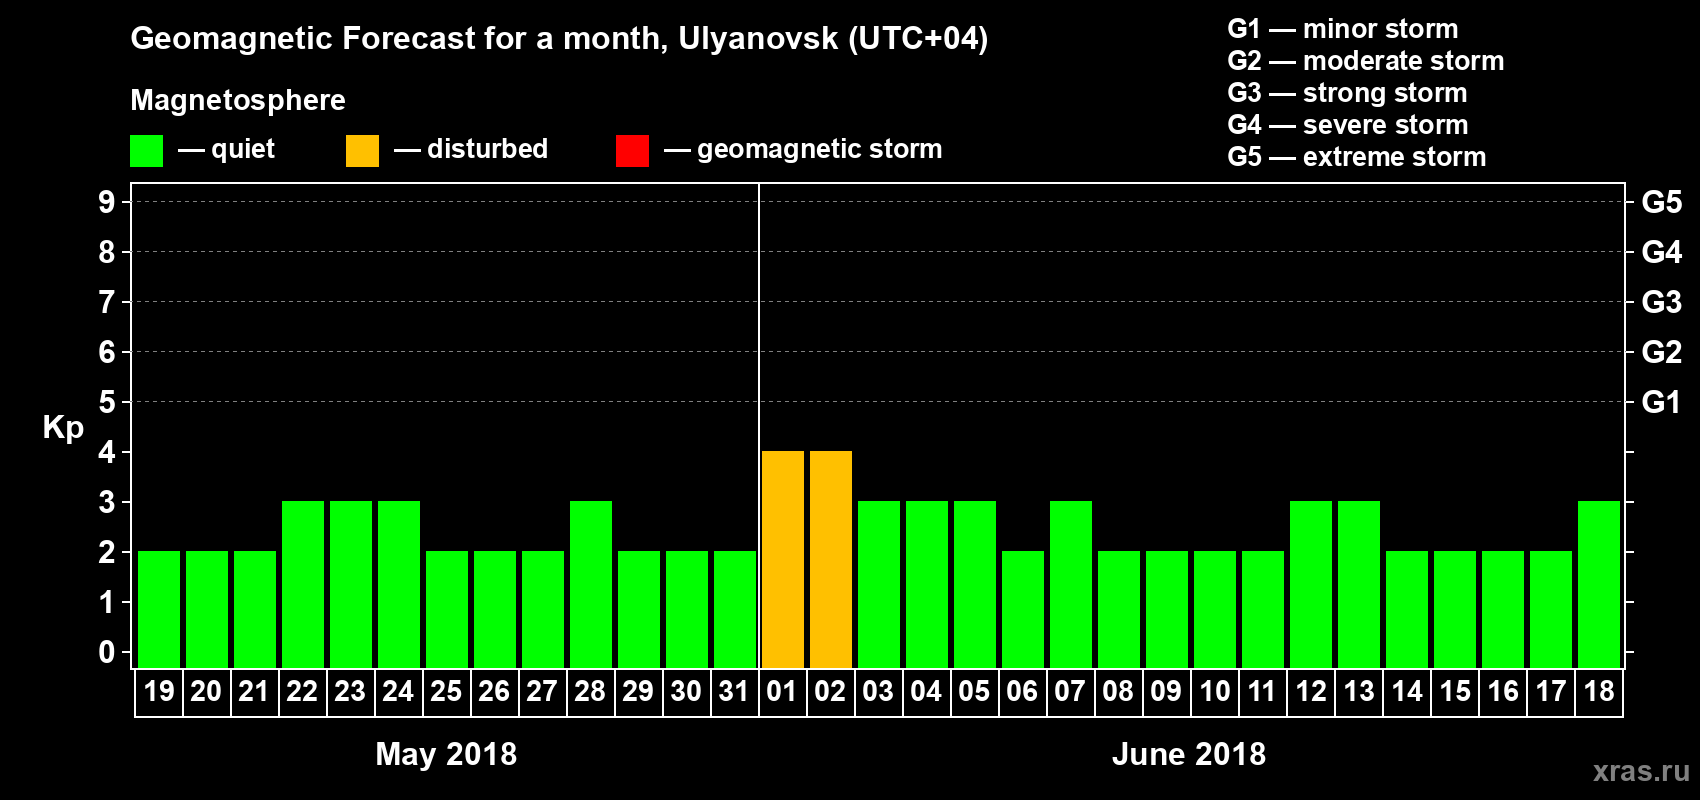The width and height of the screenshot is (1700, 800).
Task: Click date label 10 on the axis
Action: coord(1215,691)
